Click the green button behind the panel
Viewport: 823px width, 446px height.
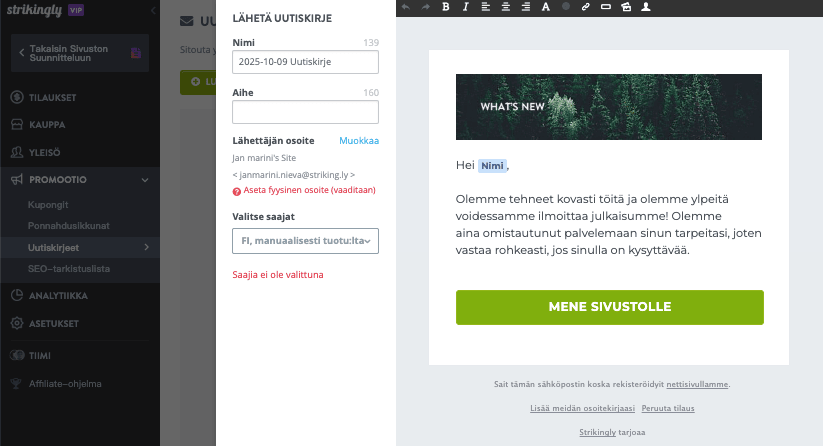[x=198, y=82]
